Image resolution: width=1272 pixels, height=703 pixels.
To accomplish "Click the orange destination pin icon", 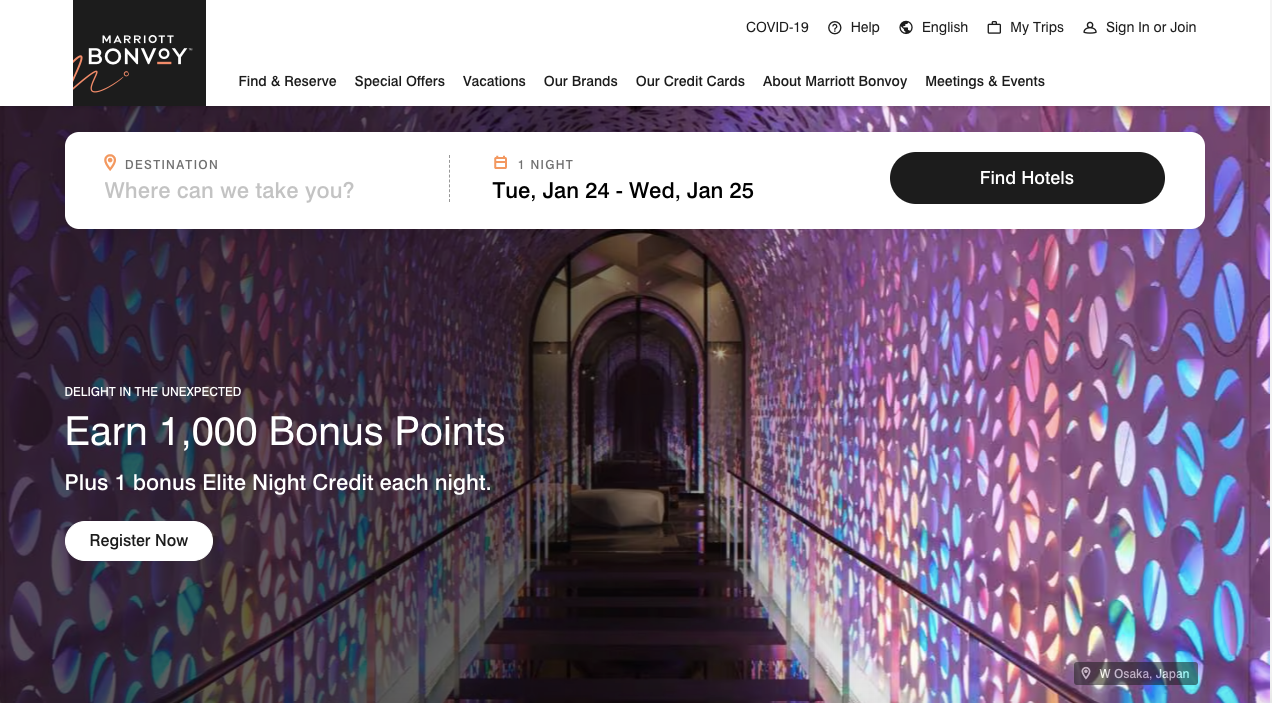I will pyautogui.click(x=110, y=163).
